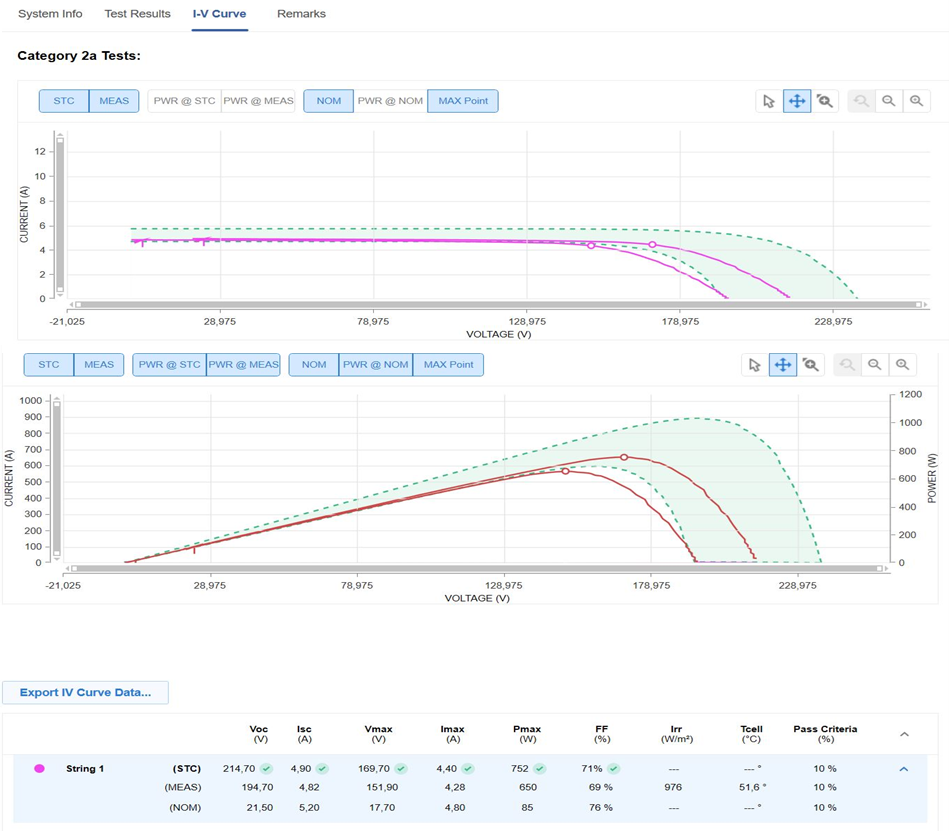949x831 pixels.
Task: Choose zoom-to-area tool in lower chart toolbar
Action: pos(811,365)
